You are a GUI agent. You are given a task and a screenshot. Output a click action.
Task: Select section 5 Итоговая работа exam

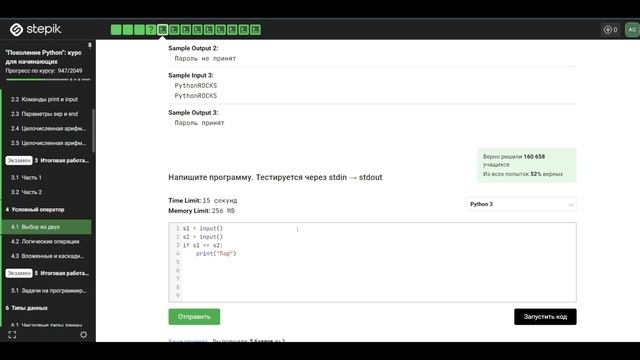(x=47, y=273)
